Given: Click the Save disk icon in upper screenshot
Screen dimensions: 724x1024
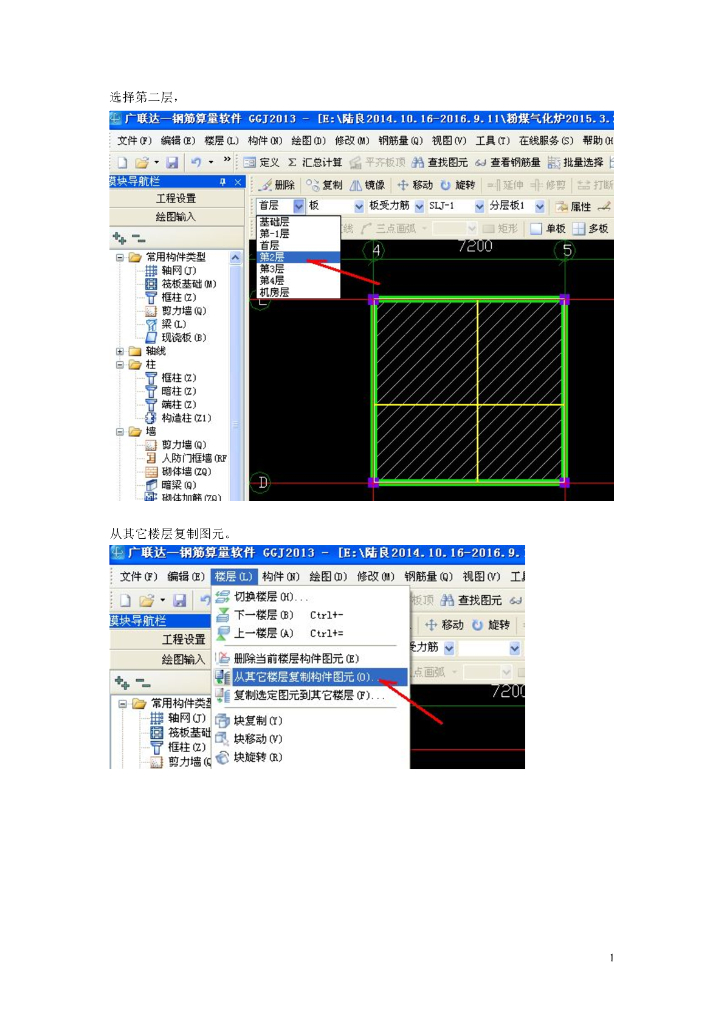Looking at the screenshot, I should click(172, 162).
